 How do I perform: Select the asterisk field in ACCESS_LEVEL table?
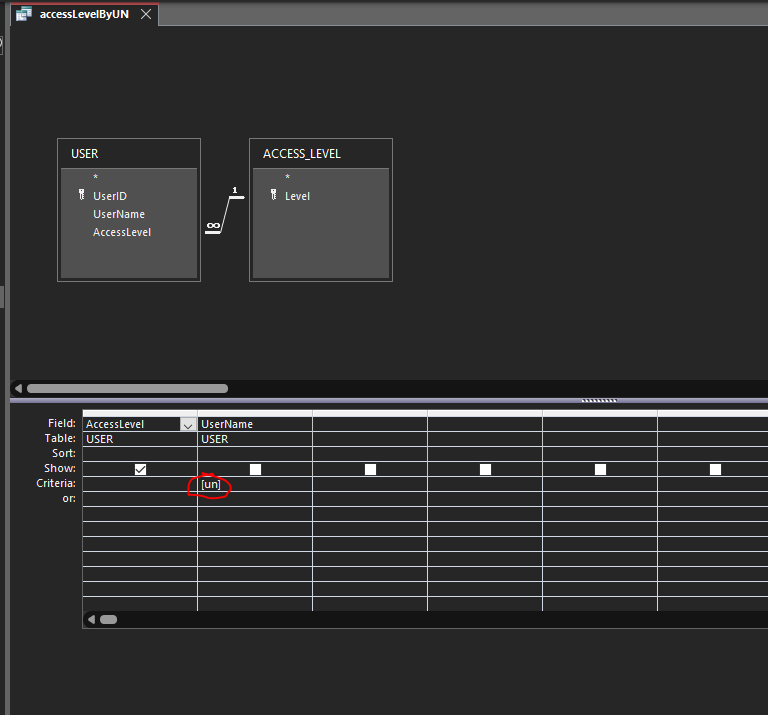pos(288,177)
